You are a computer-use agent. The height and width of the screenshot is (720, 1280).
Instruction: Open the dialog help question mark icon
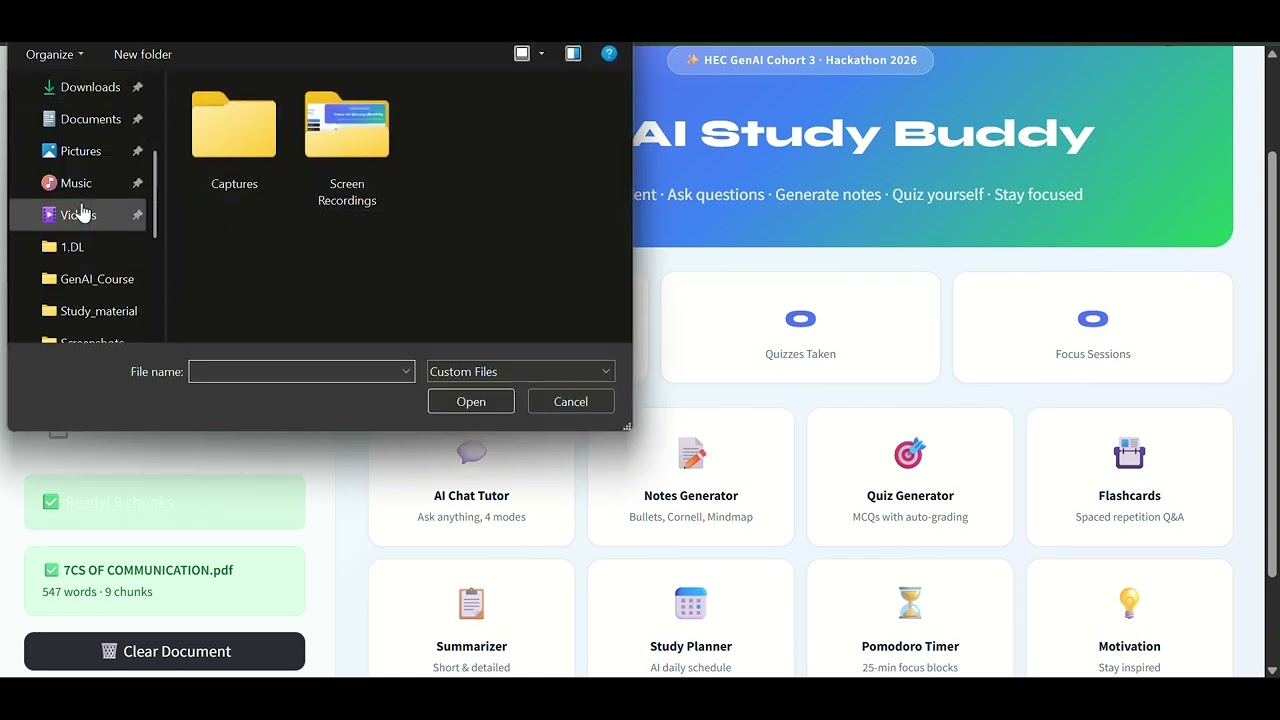point(609,54)
